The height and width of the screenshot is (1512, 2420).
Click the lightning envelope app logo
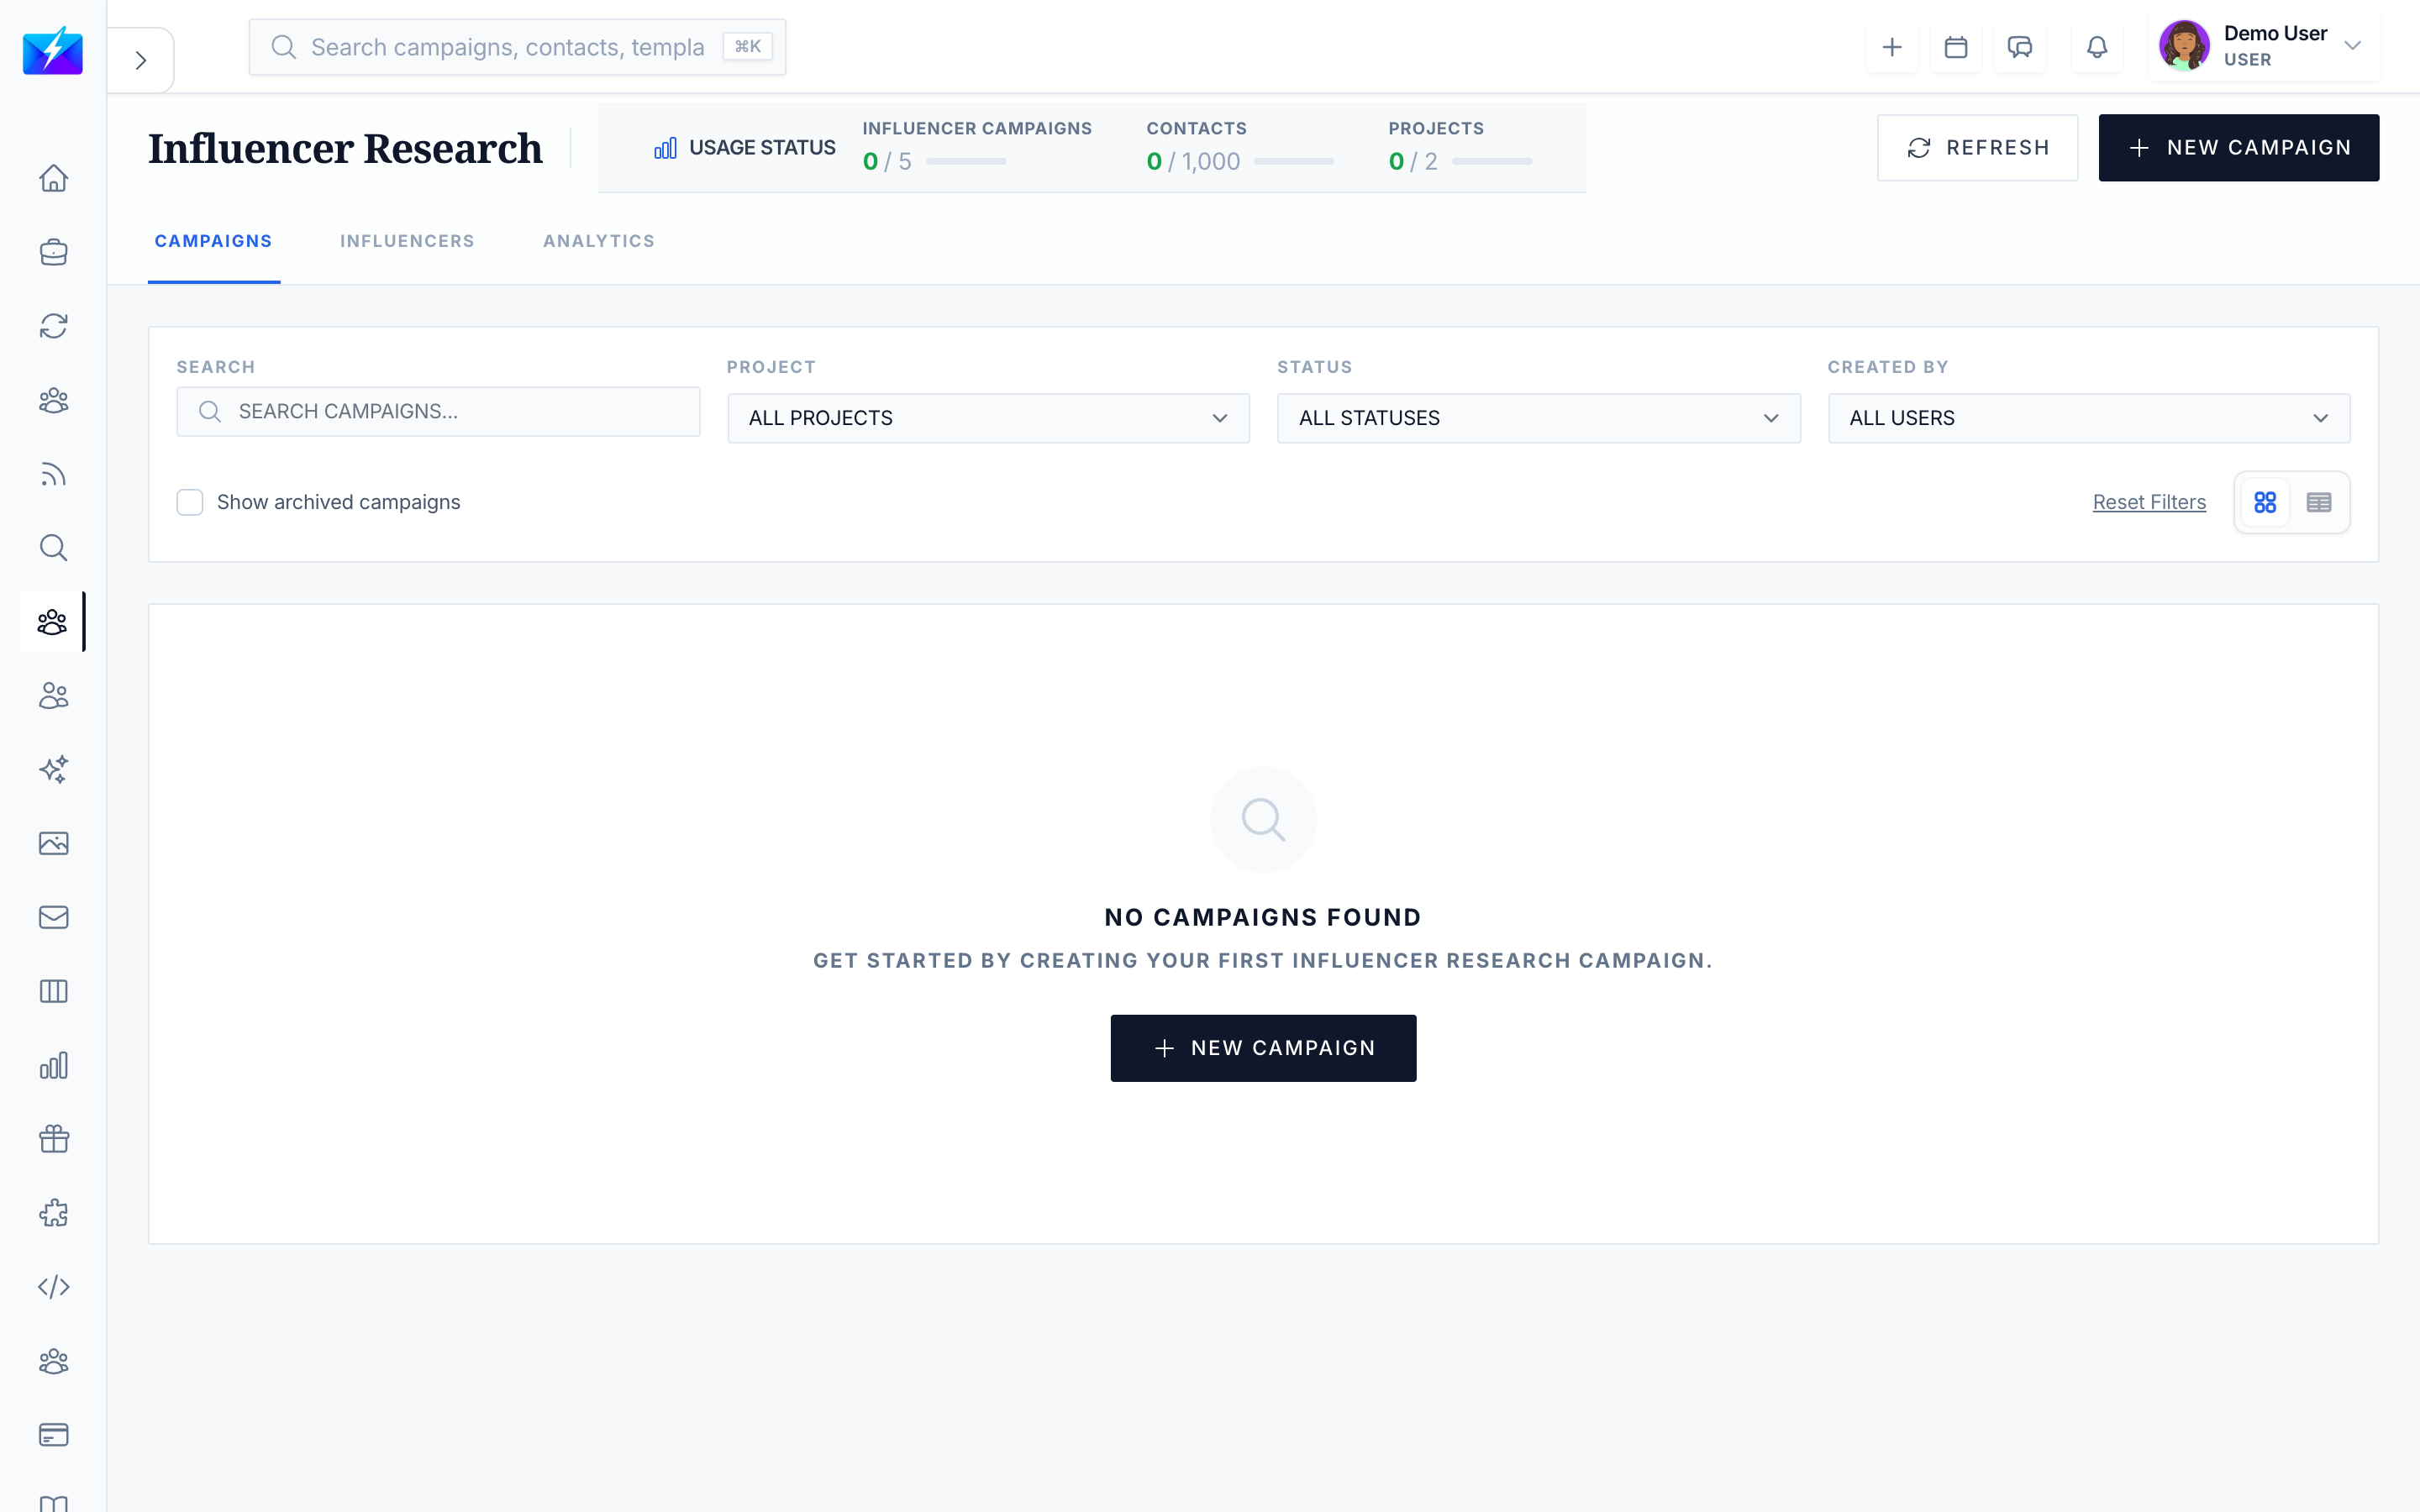[53, 50]
